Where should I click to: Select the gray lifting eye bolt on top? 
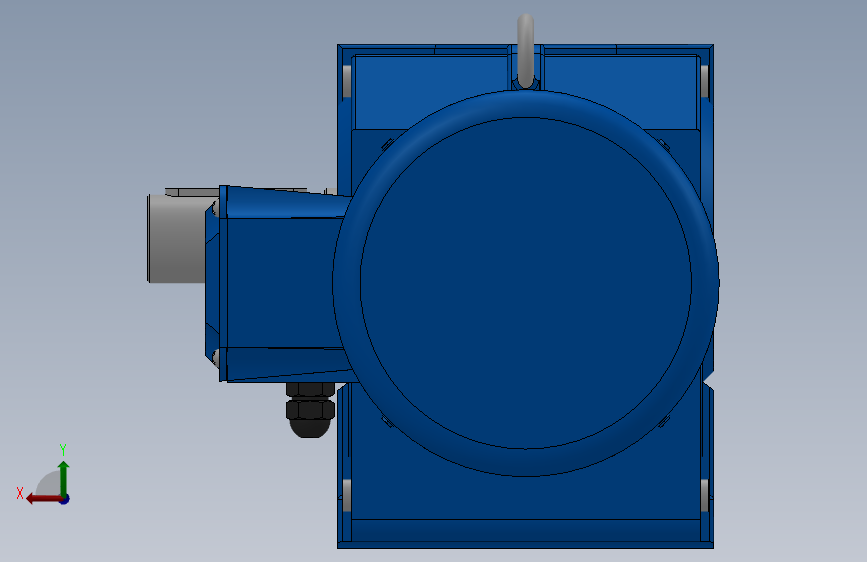pos(525,51)
